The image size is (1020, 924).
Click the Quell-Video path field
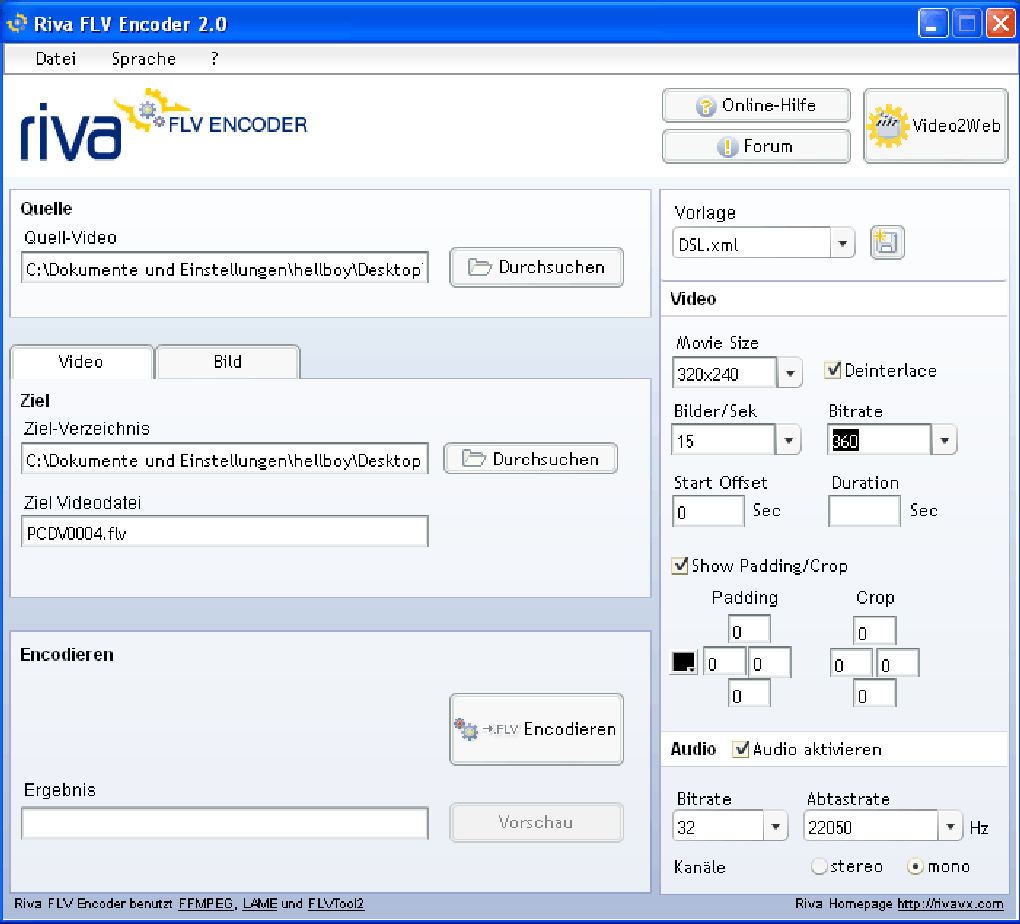(x=224, y=268)
